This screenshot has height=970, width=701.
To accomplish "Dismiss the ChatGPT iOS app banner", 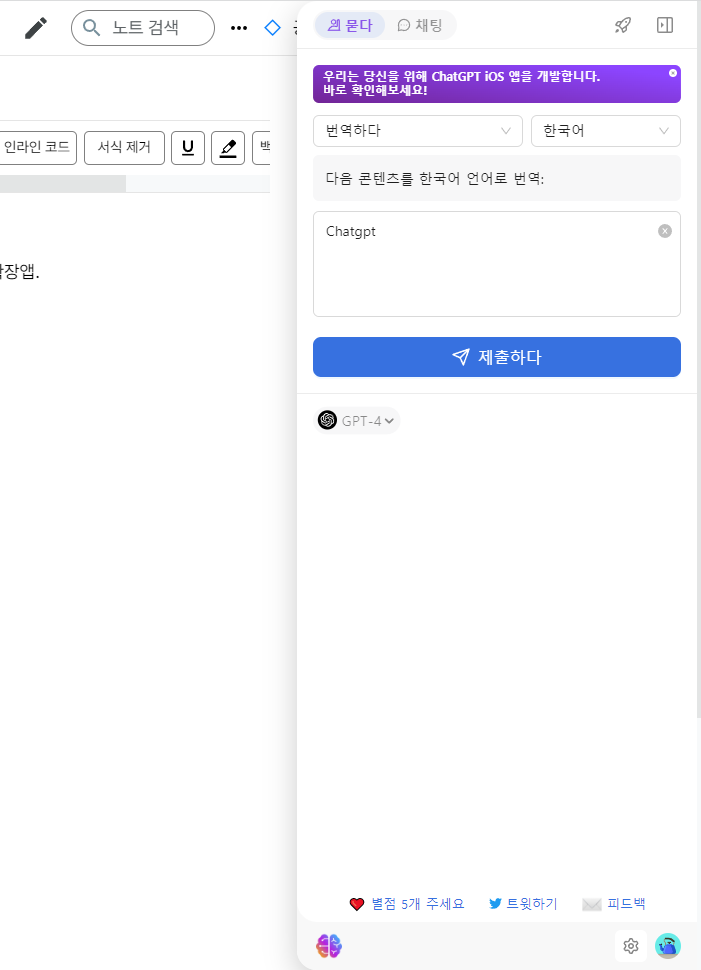I will point(671,72).
